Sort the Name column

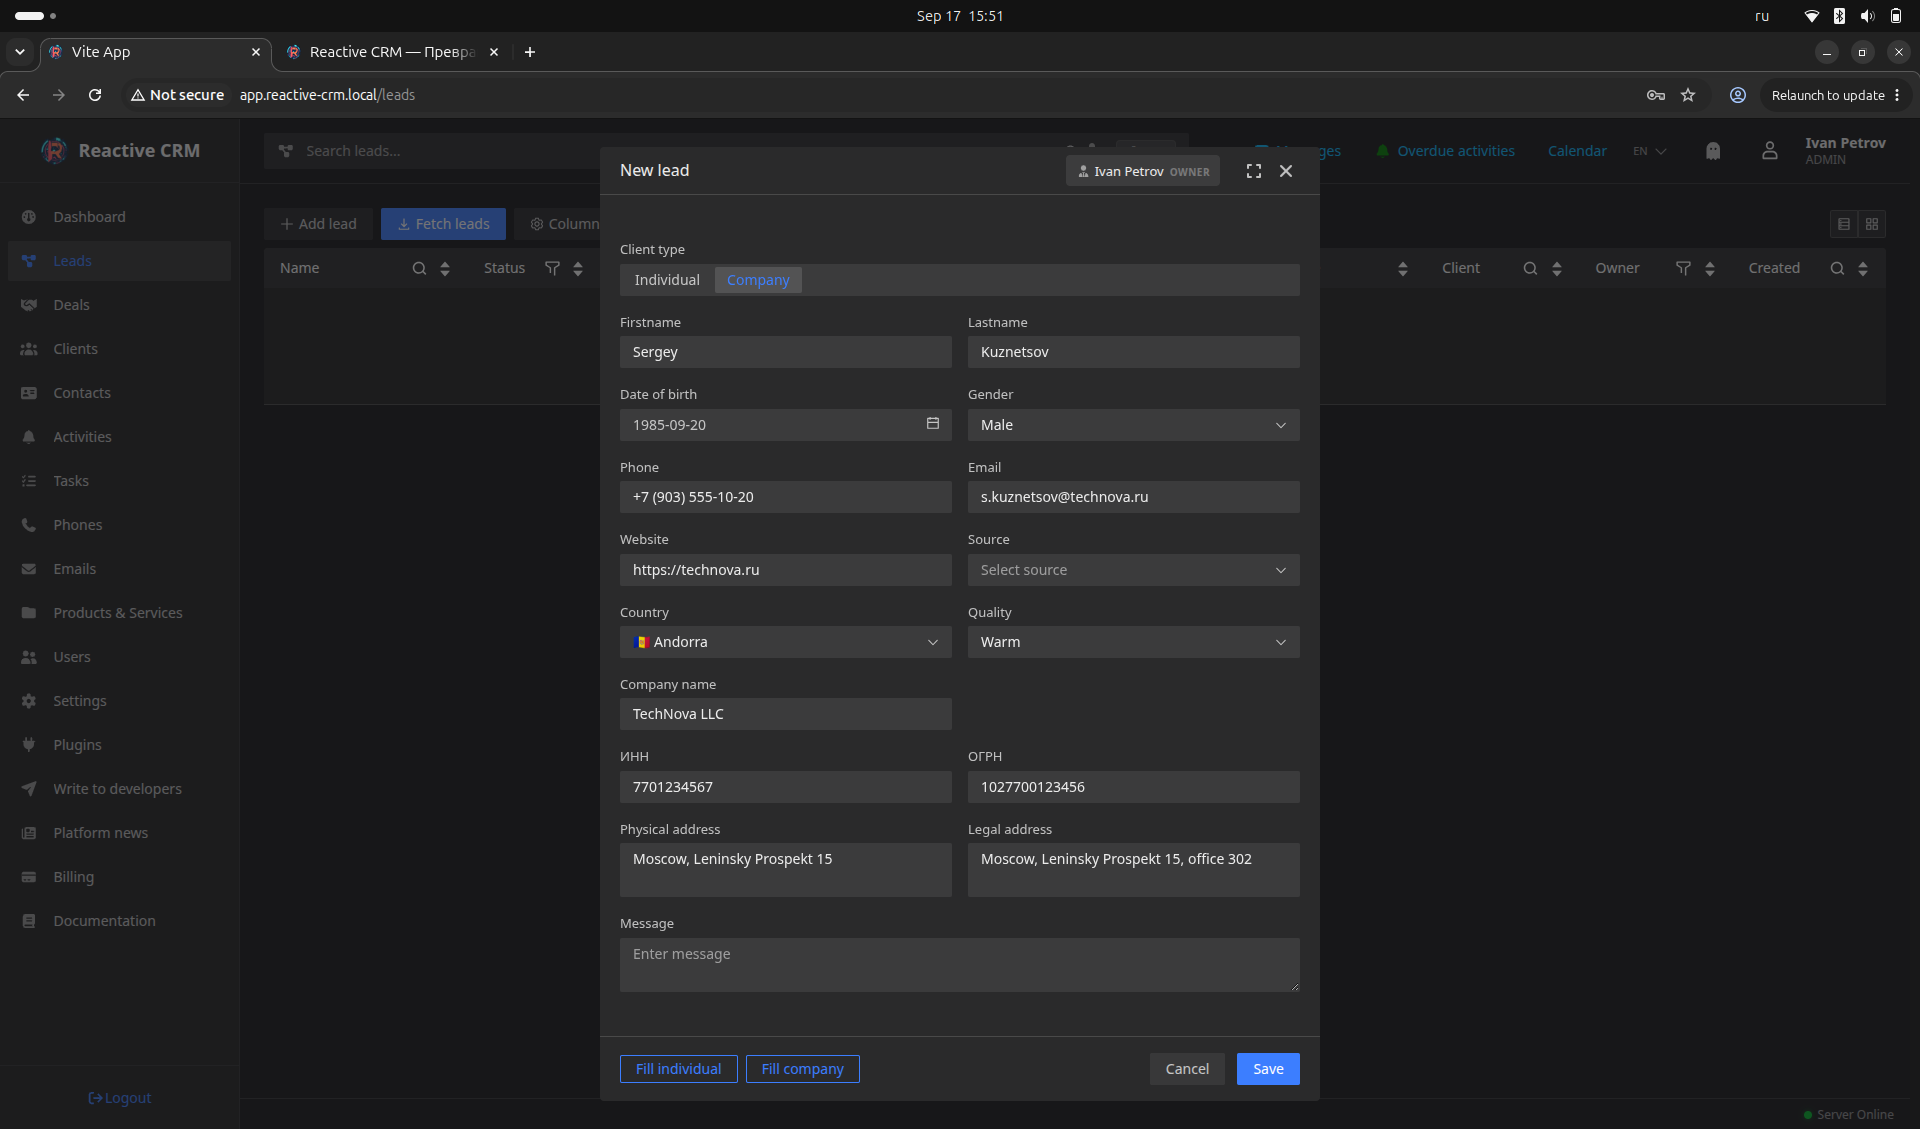(445, 268)
